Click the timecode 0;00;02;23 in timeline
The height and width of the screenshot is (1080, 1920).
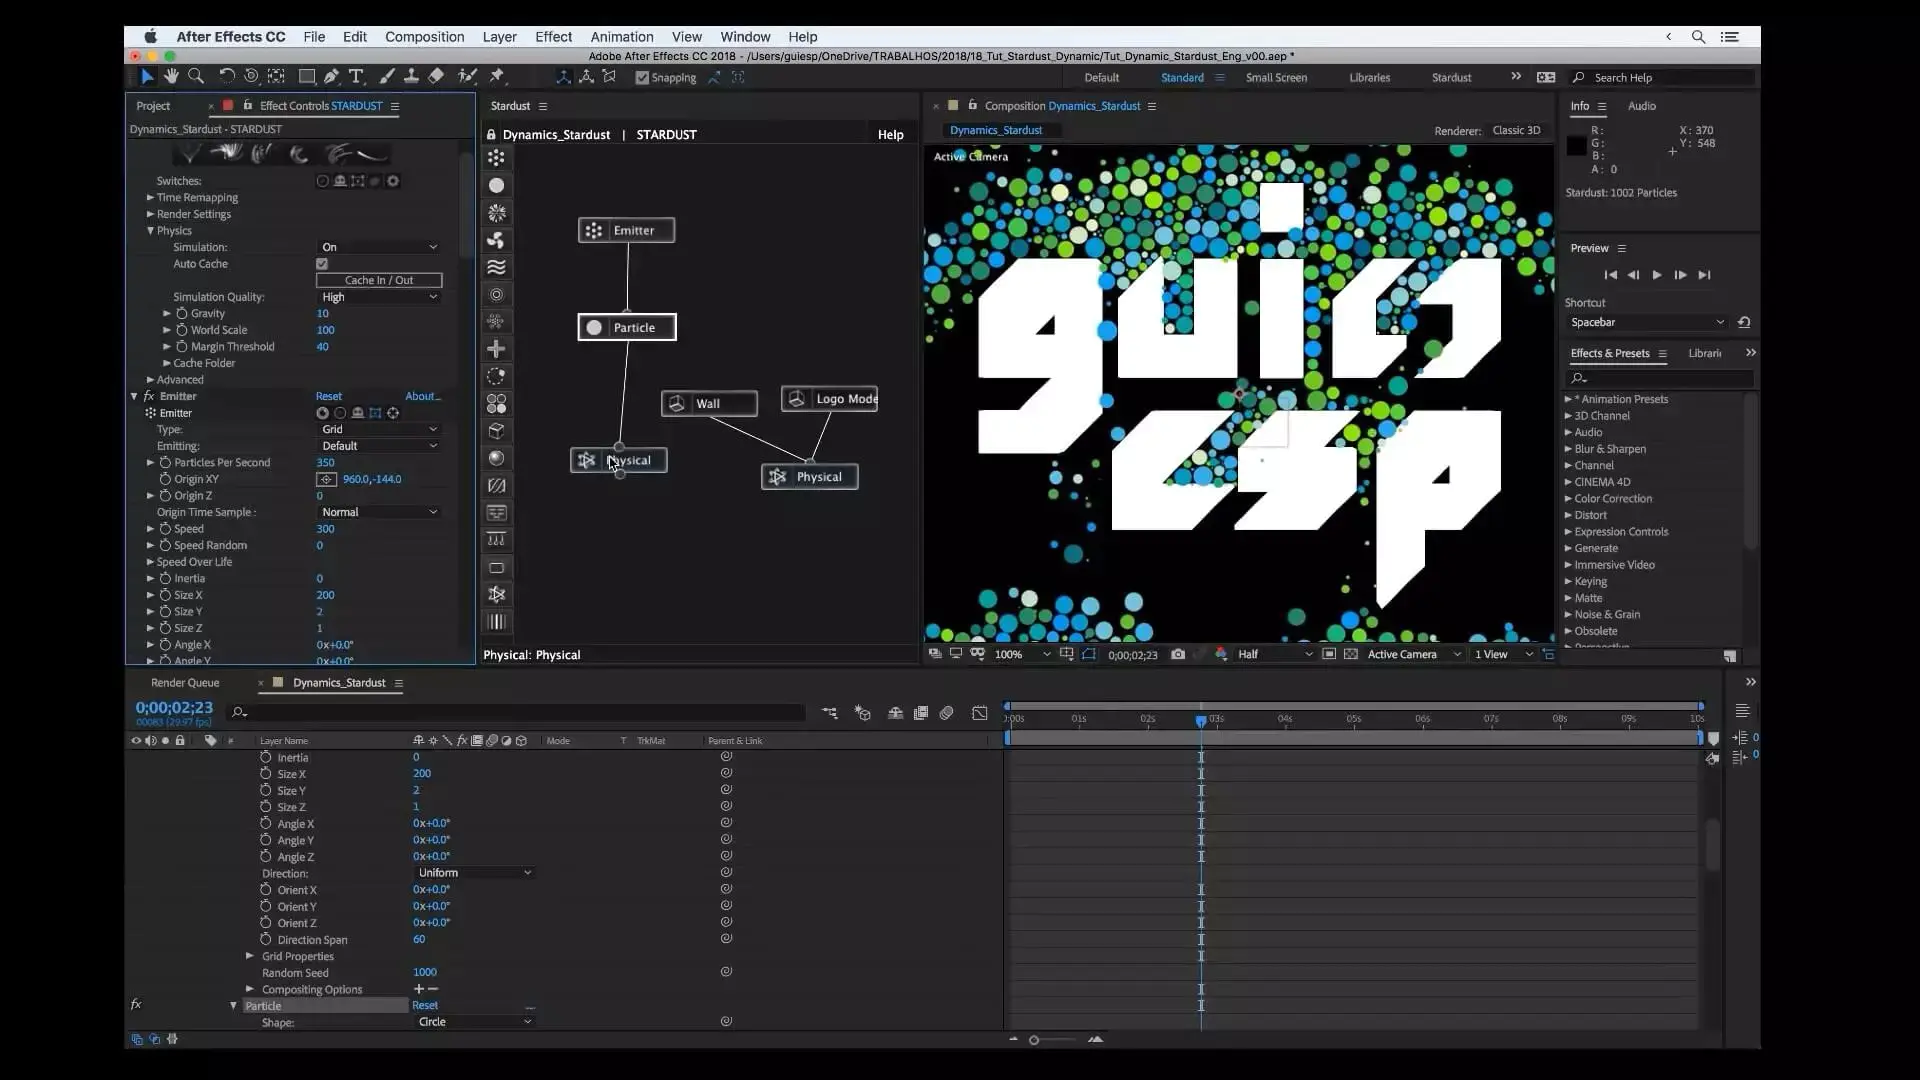(174, 707)
